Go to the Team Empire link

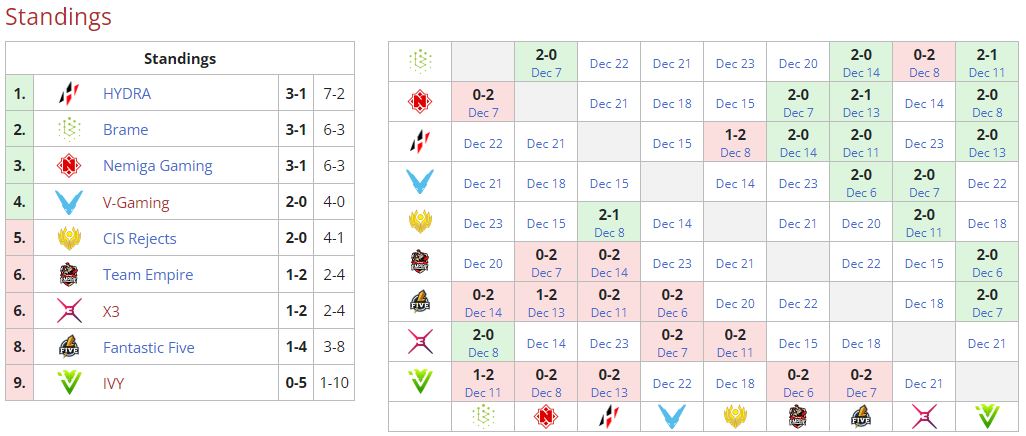pyautogui.click(x=148, y=275)
